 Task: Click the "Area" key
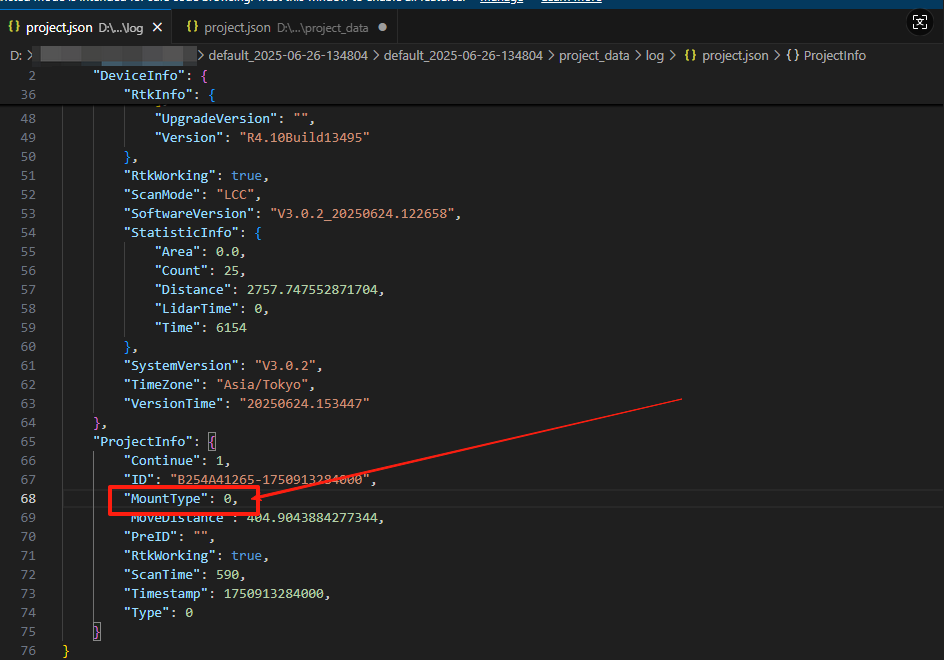178,251
